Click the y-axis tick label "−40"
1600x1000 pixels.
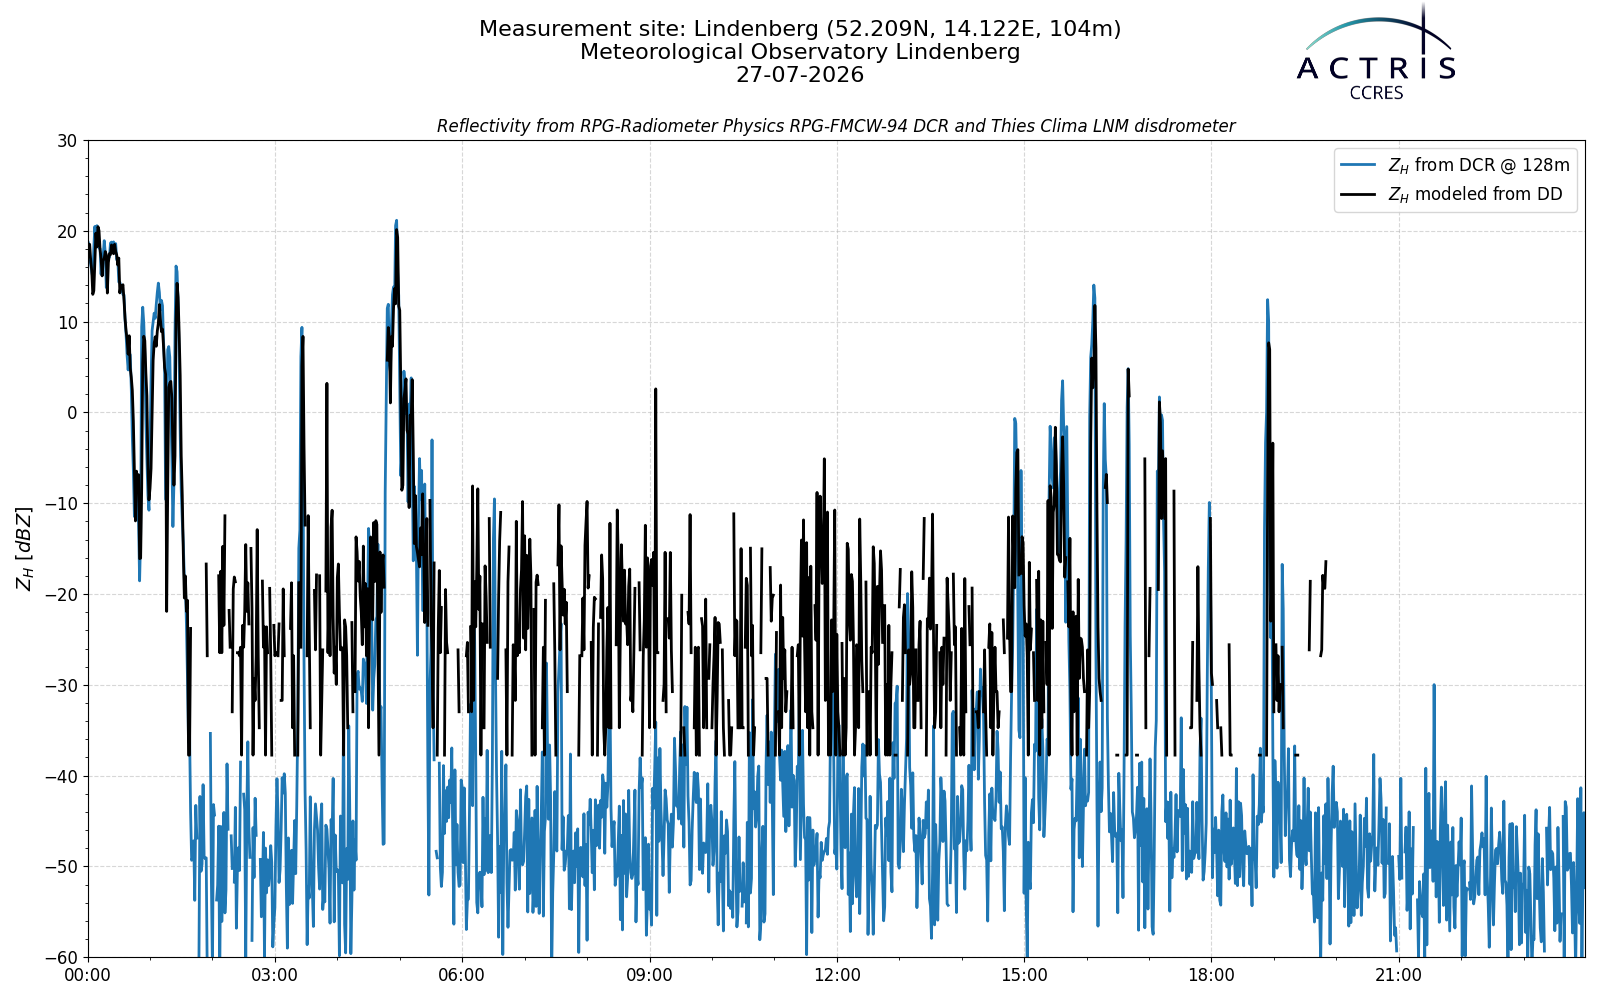coord(60,776)
